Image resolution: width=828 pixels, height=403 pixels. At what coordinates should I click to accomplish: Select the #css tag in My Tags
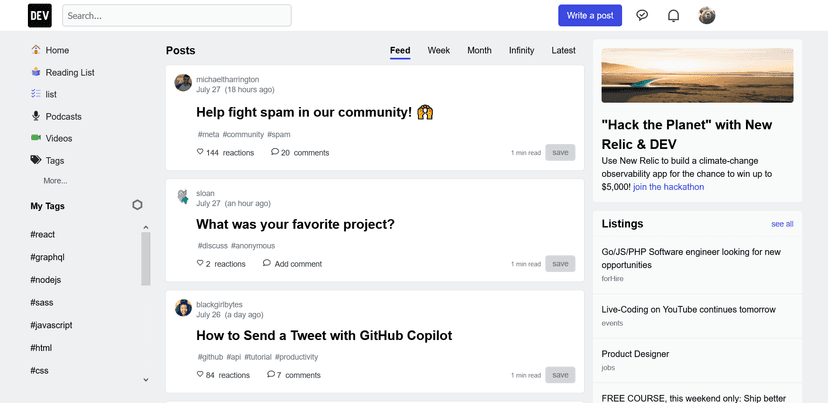[x=40, y=371]
